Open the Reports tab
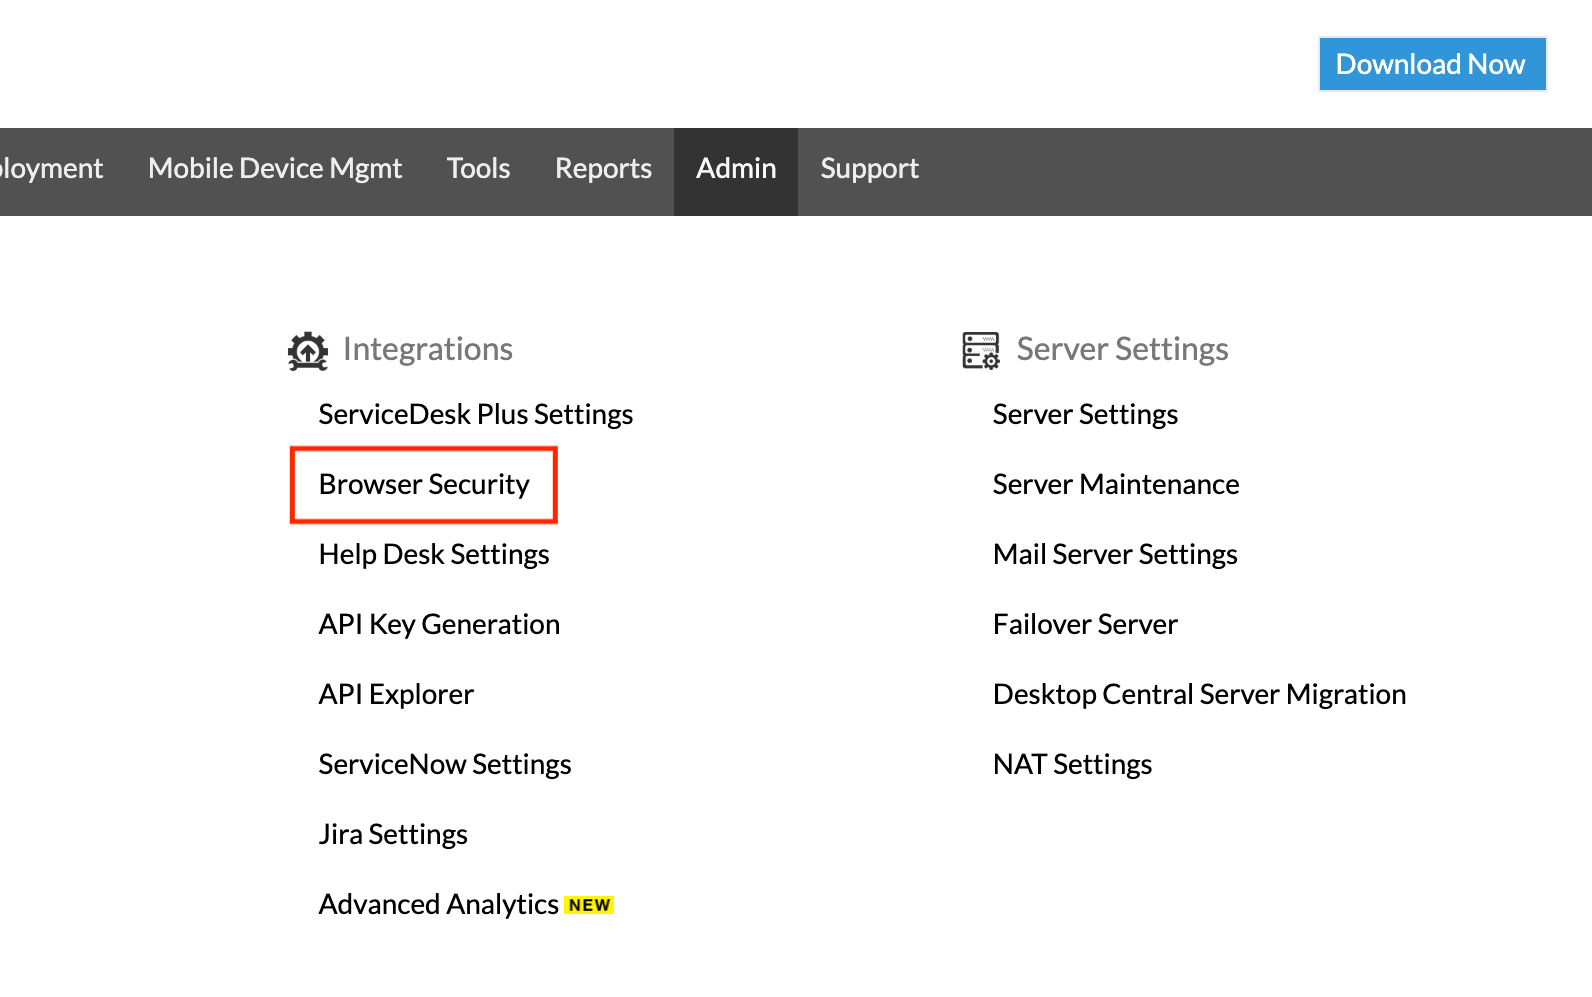The height and width of the screenshot is (997, 1592). click(x=603, y=169)
